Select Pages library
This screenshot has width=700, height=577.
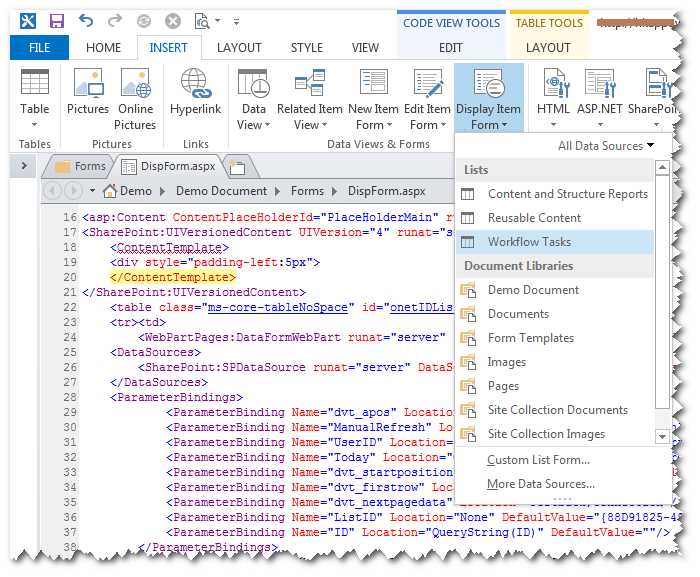[554, 386]
